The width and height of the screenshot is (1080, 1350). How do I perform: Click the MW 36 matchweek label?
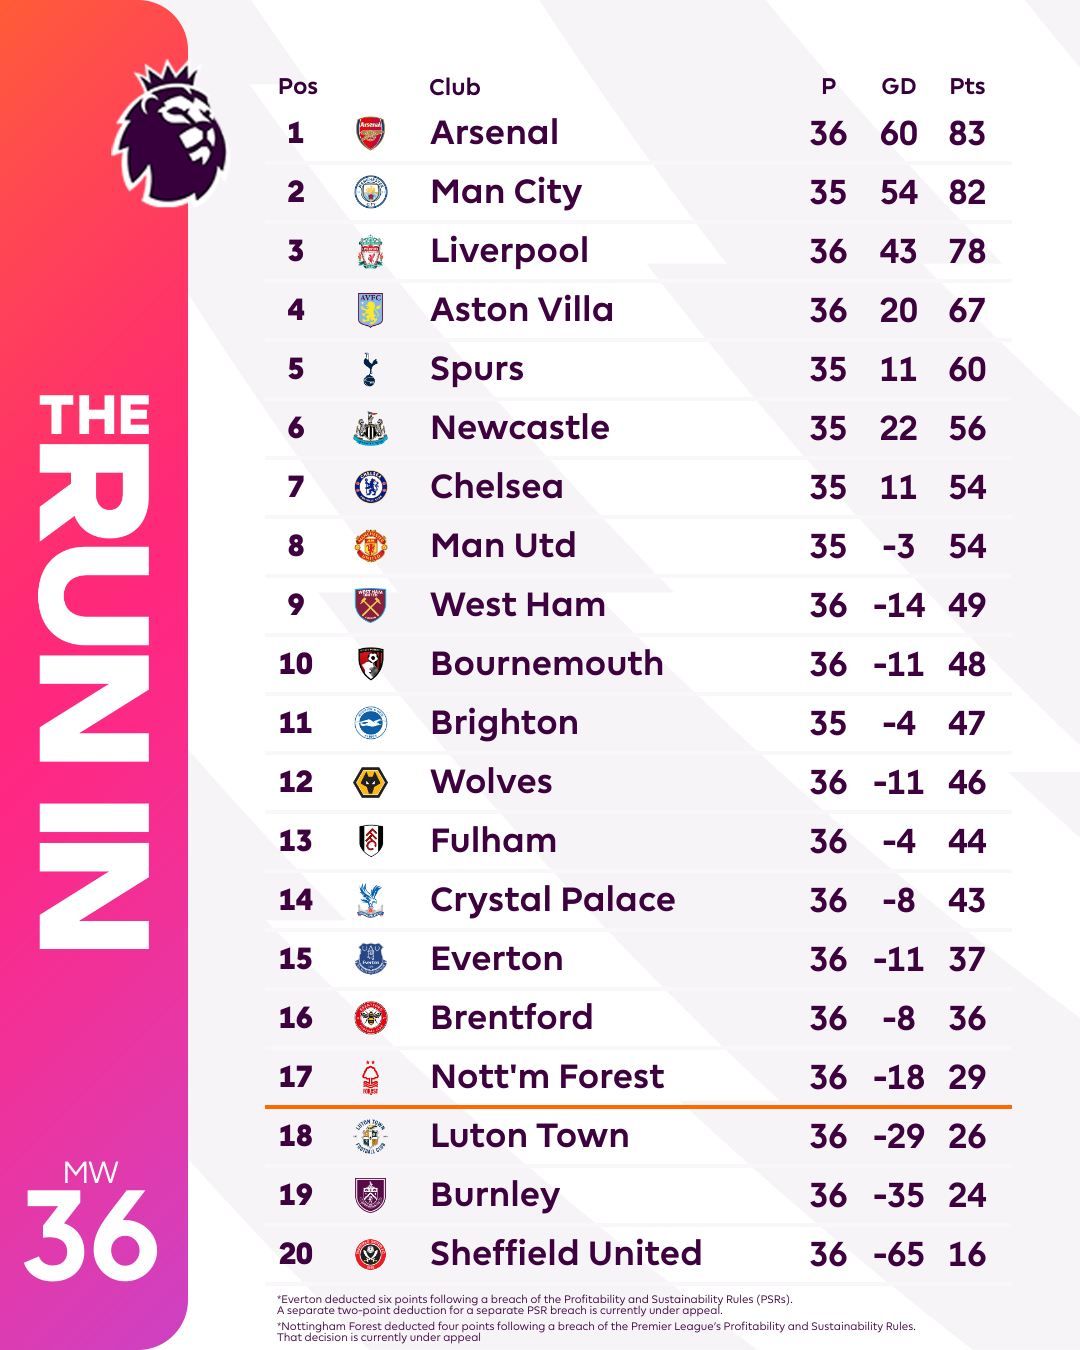click(x=91, y=1222)
